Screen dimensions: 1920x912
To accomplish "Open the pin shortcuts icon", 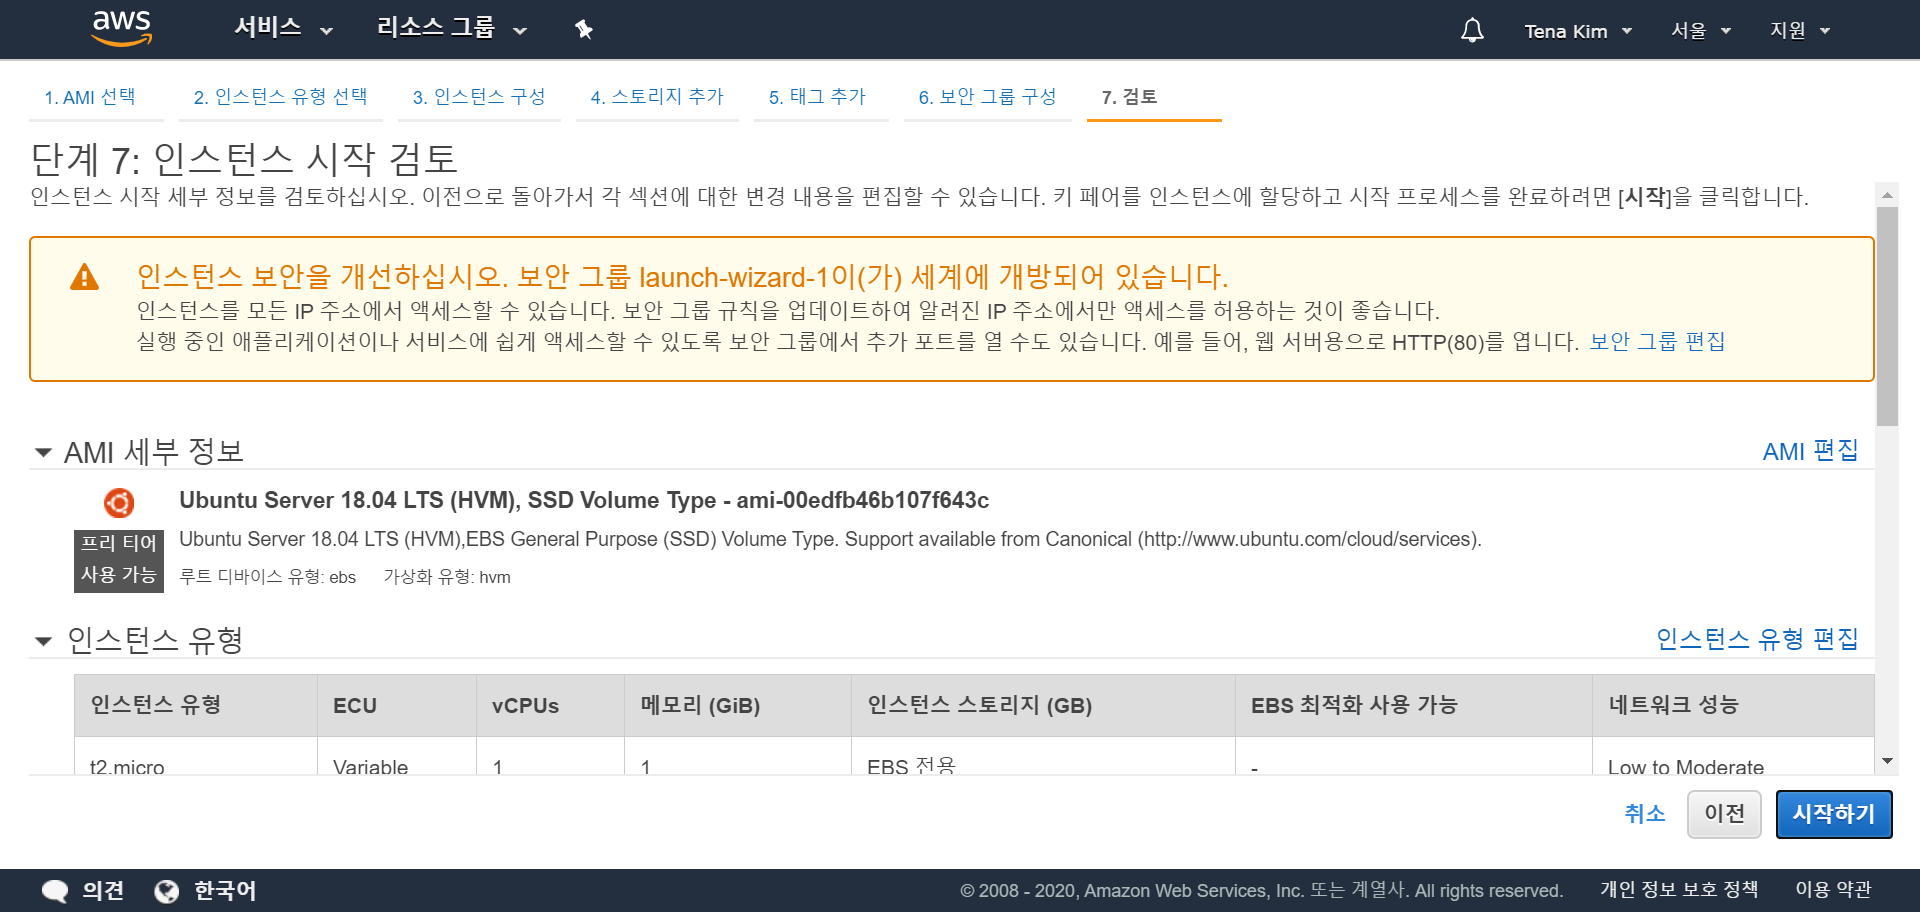I will tap(584, 30).
